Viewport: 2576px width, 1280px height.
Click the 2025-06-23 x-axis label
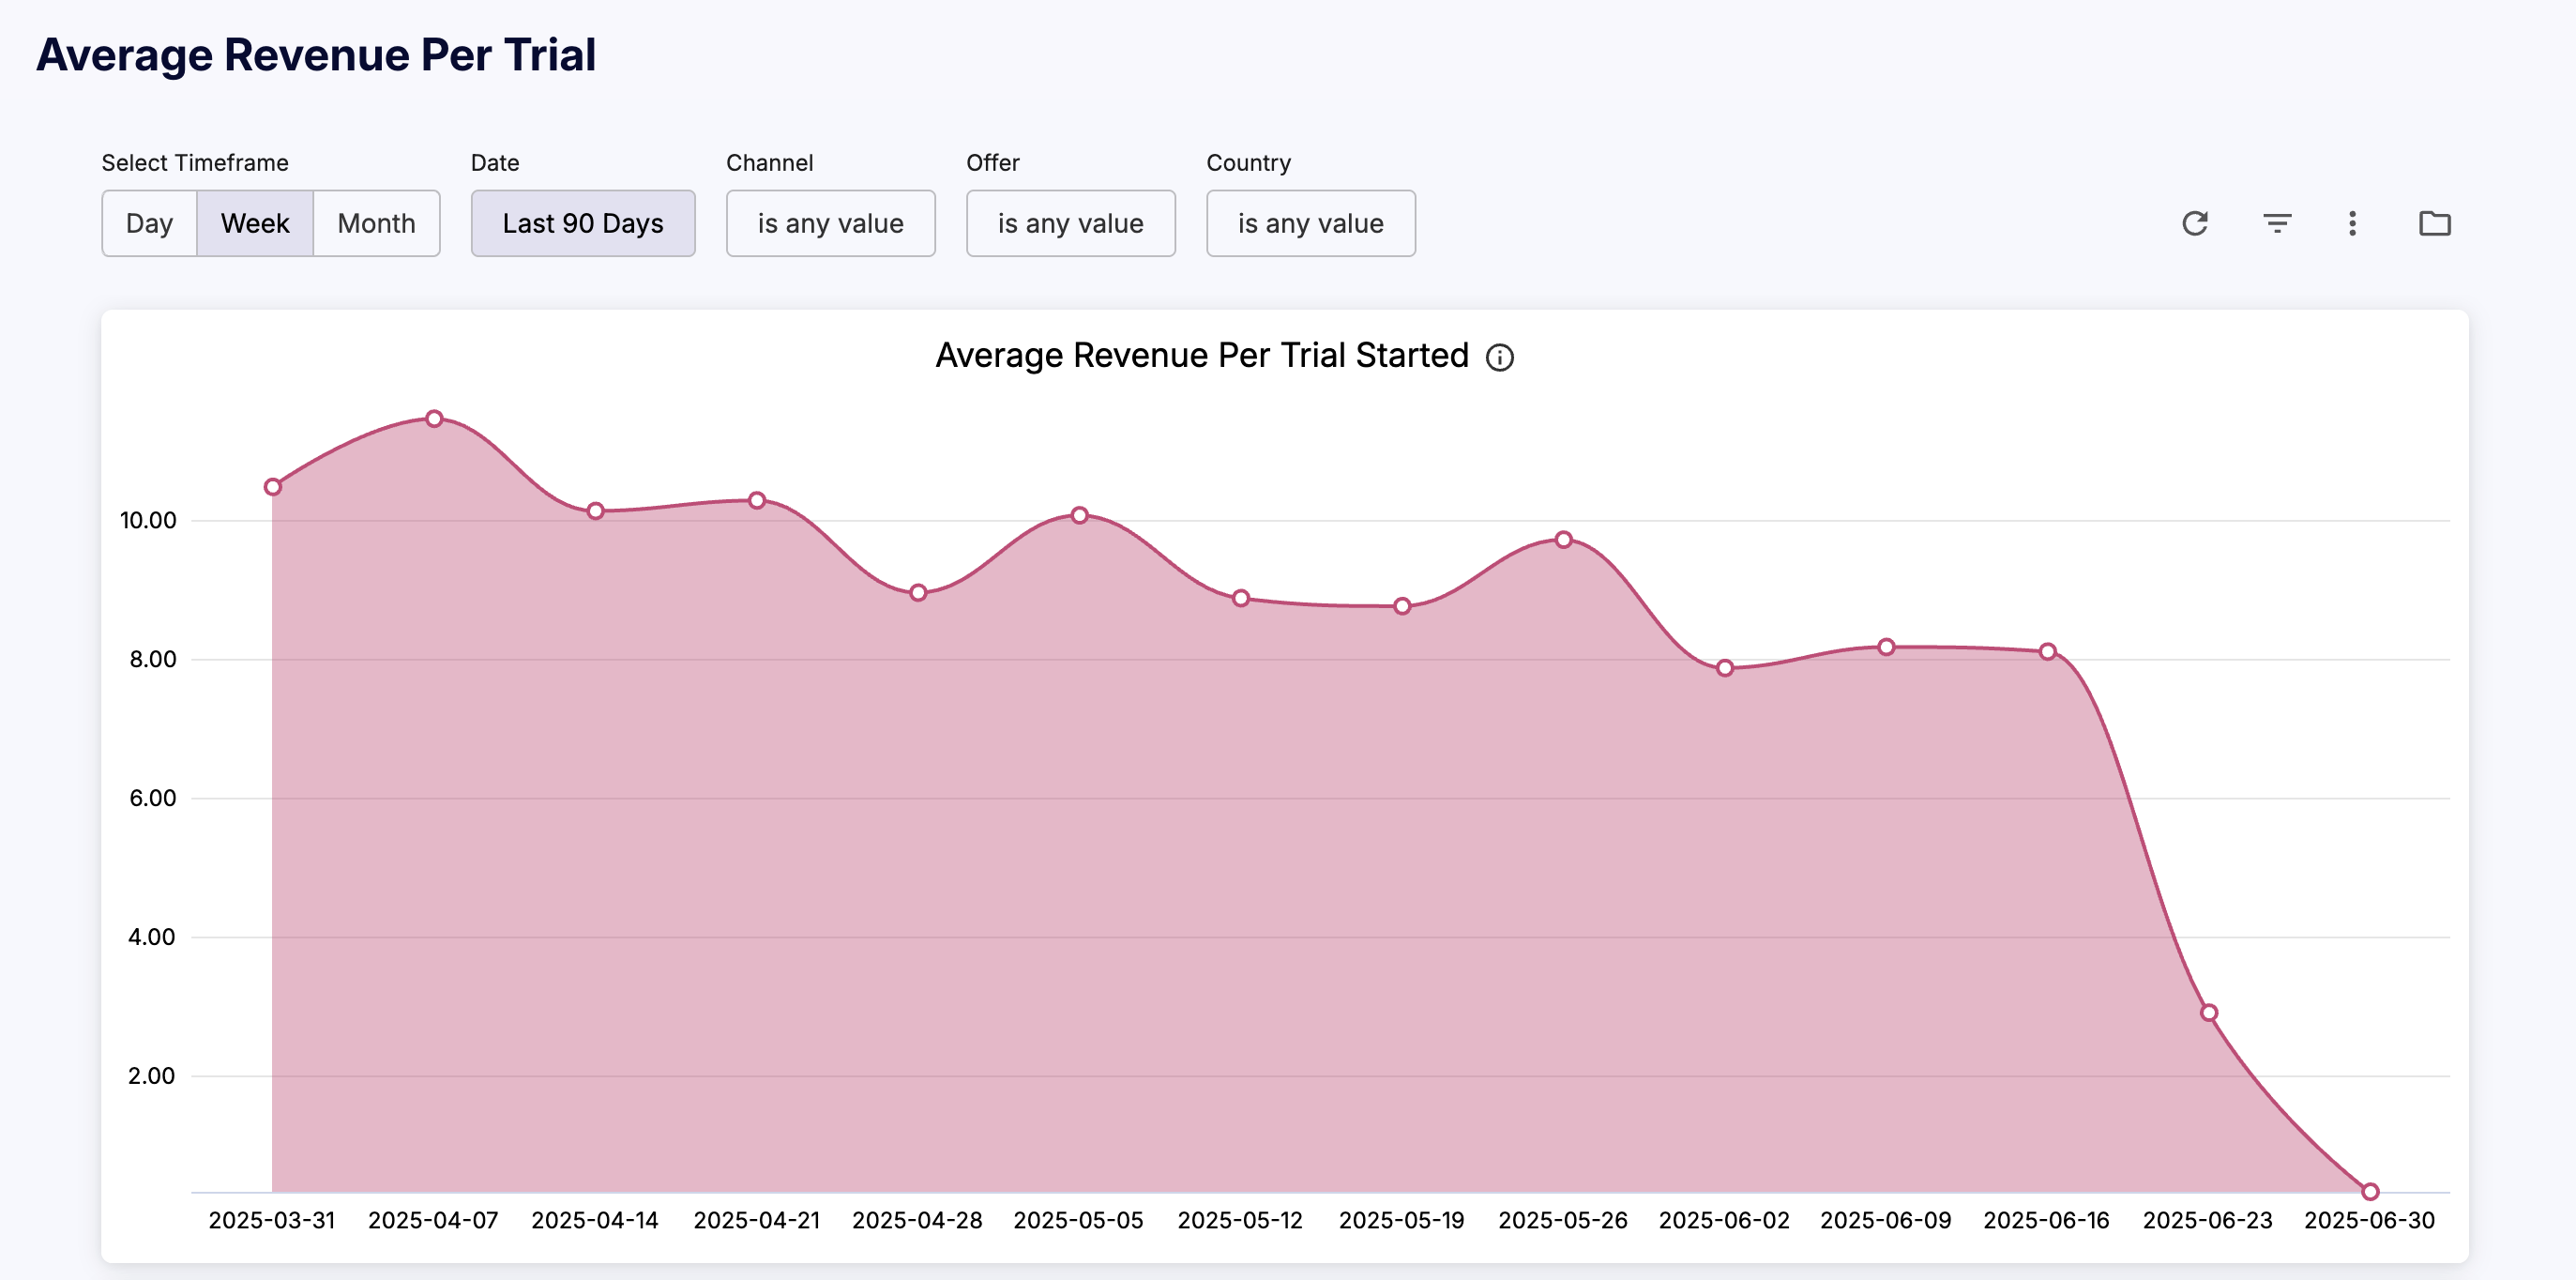(x=2208, y=1220)
